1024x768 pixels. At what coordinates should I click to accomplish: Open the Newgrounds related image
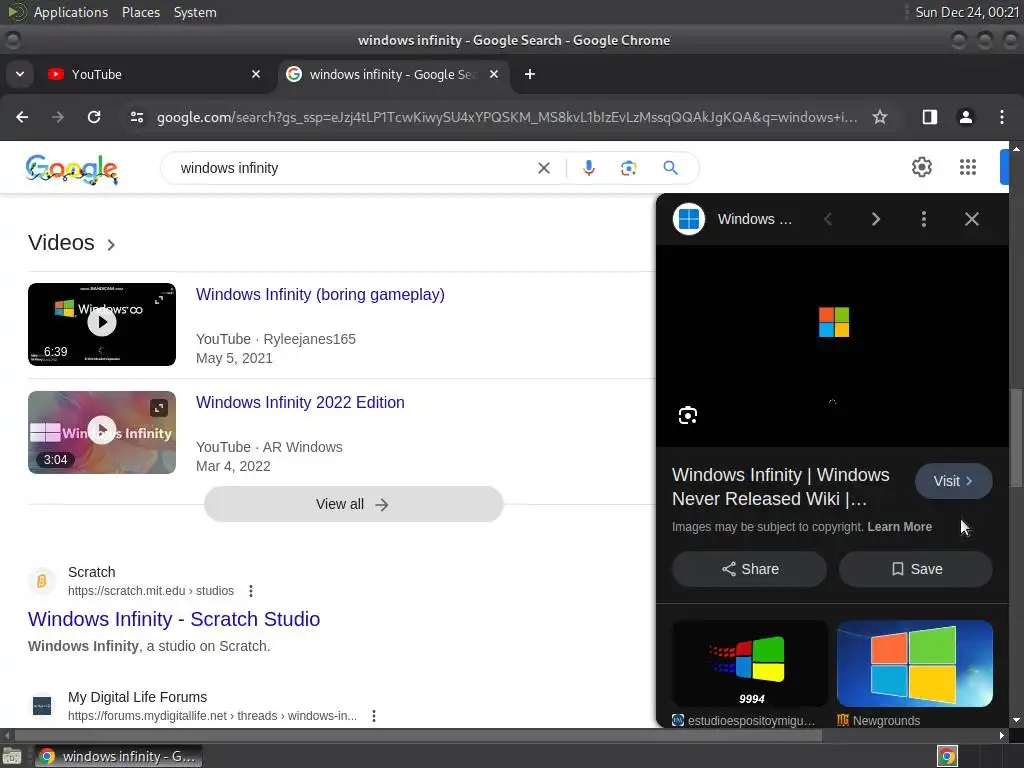(915, 664)
